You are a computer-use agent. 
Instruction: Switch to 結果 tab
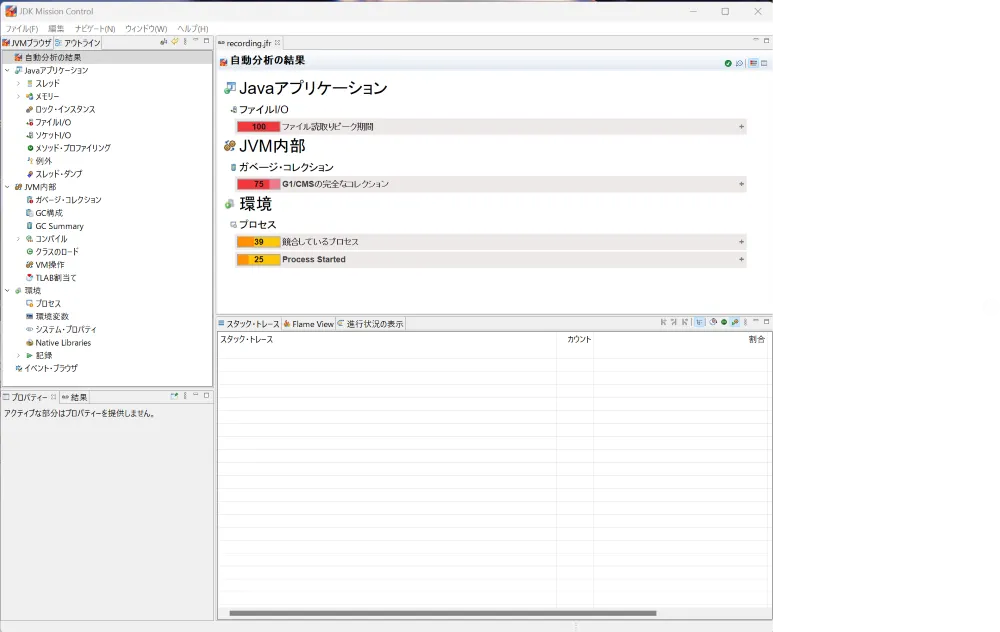tap(75, 397)
